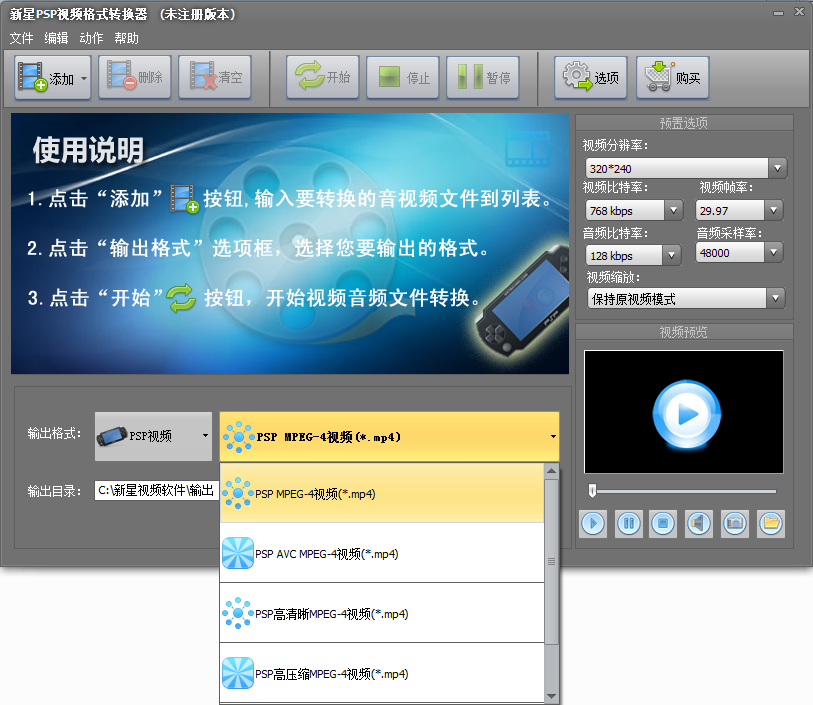The image size is (813, 705).
Task: Click the 视频预览 panel header
Action: (684, 332)
